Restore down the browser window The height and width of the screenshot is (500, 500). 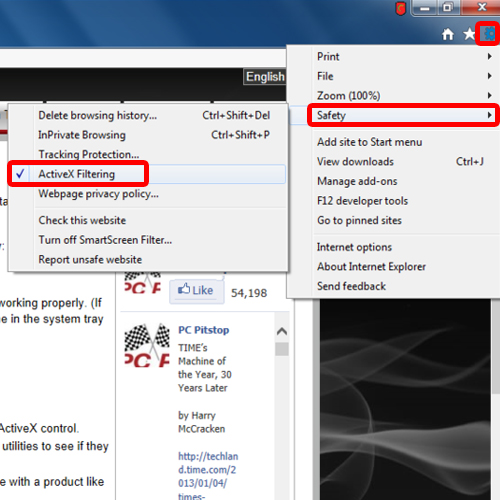(x=448, y=8)
